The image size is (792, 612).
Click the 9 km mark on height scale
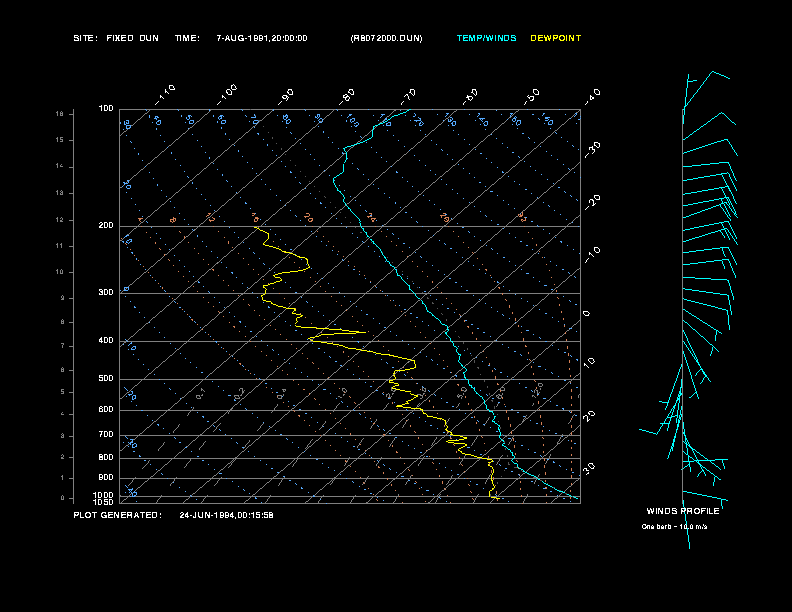point(63,298)
